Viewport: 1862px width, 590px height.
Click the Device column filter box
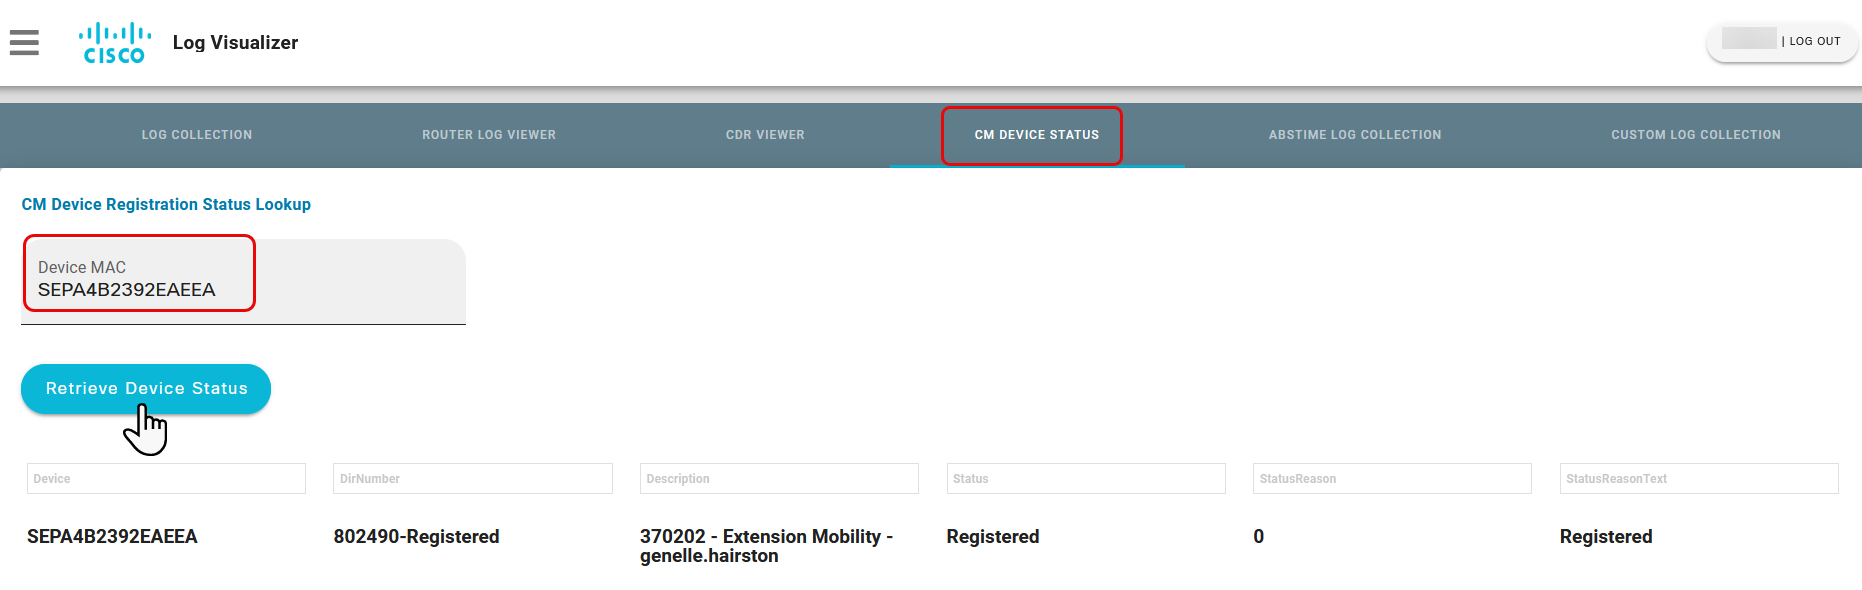pyautogui.click(x=166, y=478)
